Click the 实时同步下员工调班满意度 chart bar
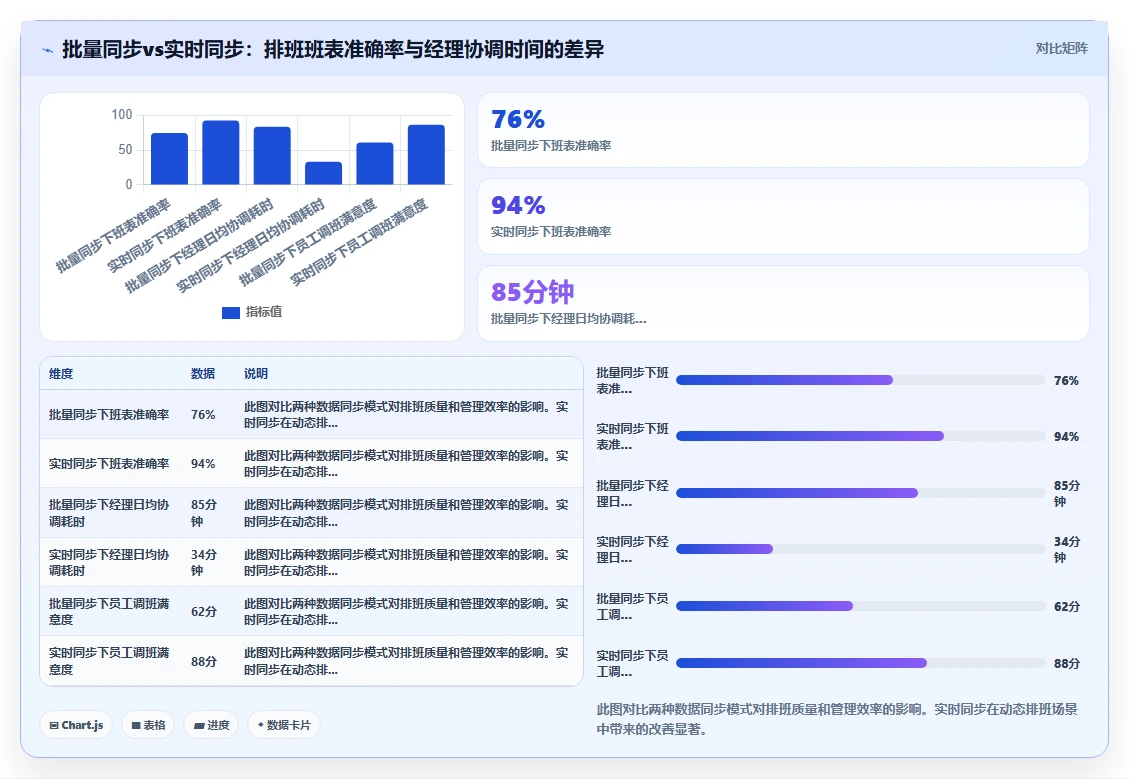1129x779 pixels. point(426,155)
